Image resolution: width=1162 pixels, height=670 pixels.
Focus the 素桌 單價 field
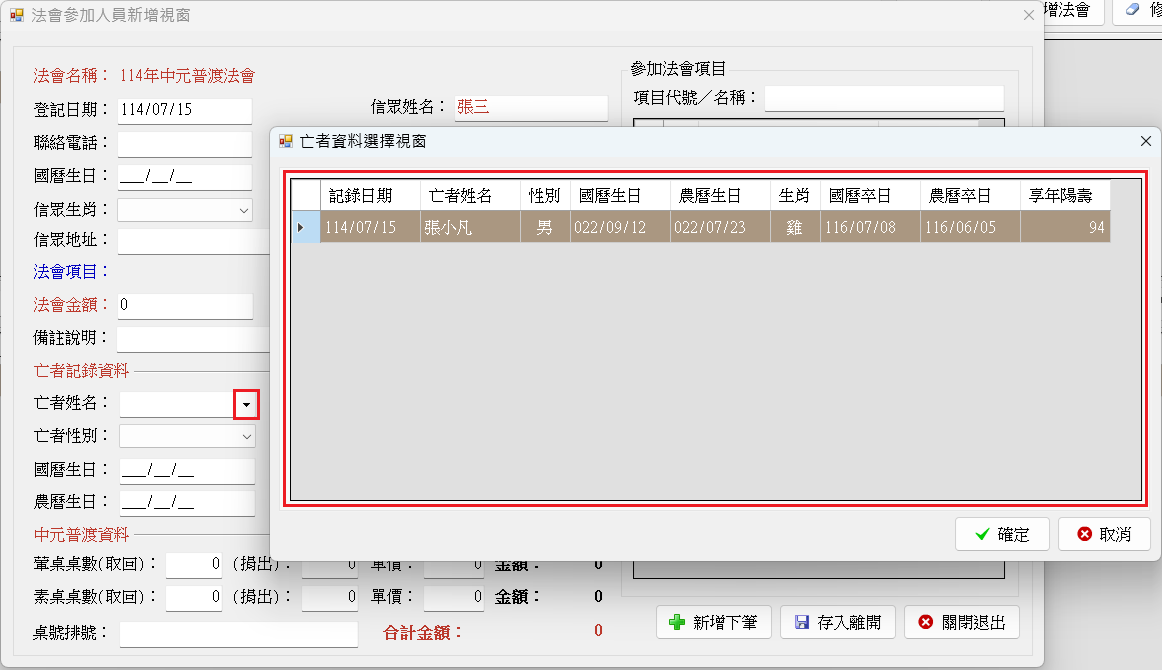(x=454, y=597)
